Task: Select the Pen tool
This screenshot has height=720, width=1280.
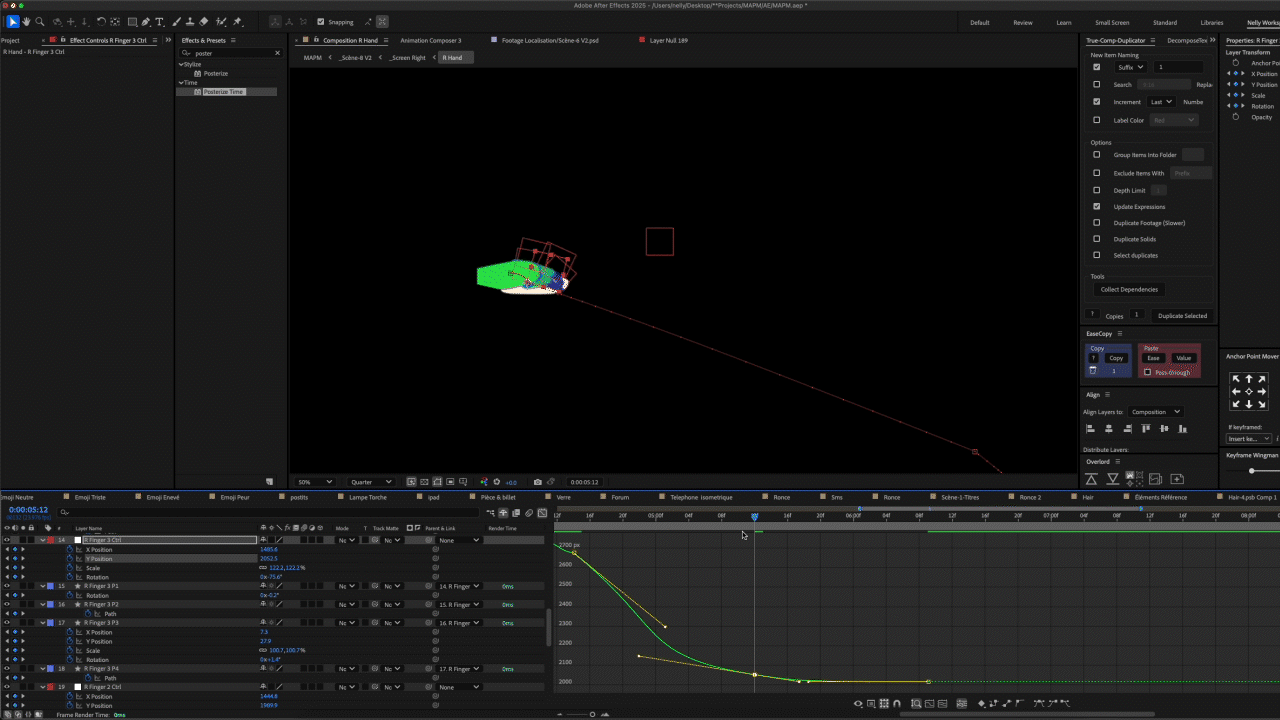Action: point(146,21)
